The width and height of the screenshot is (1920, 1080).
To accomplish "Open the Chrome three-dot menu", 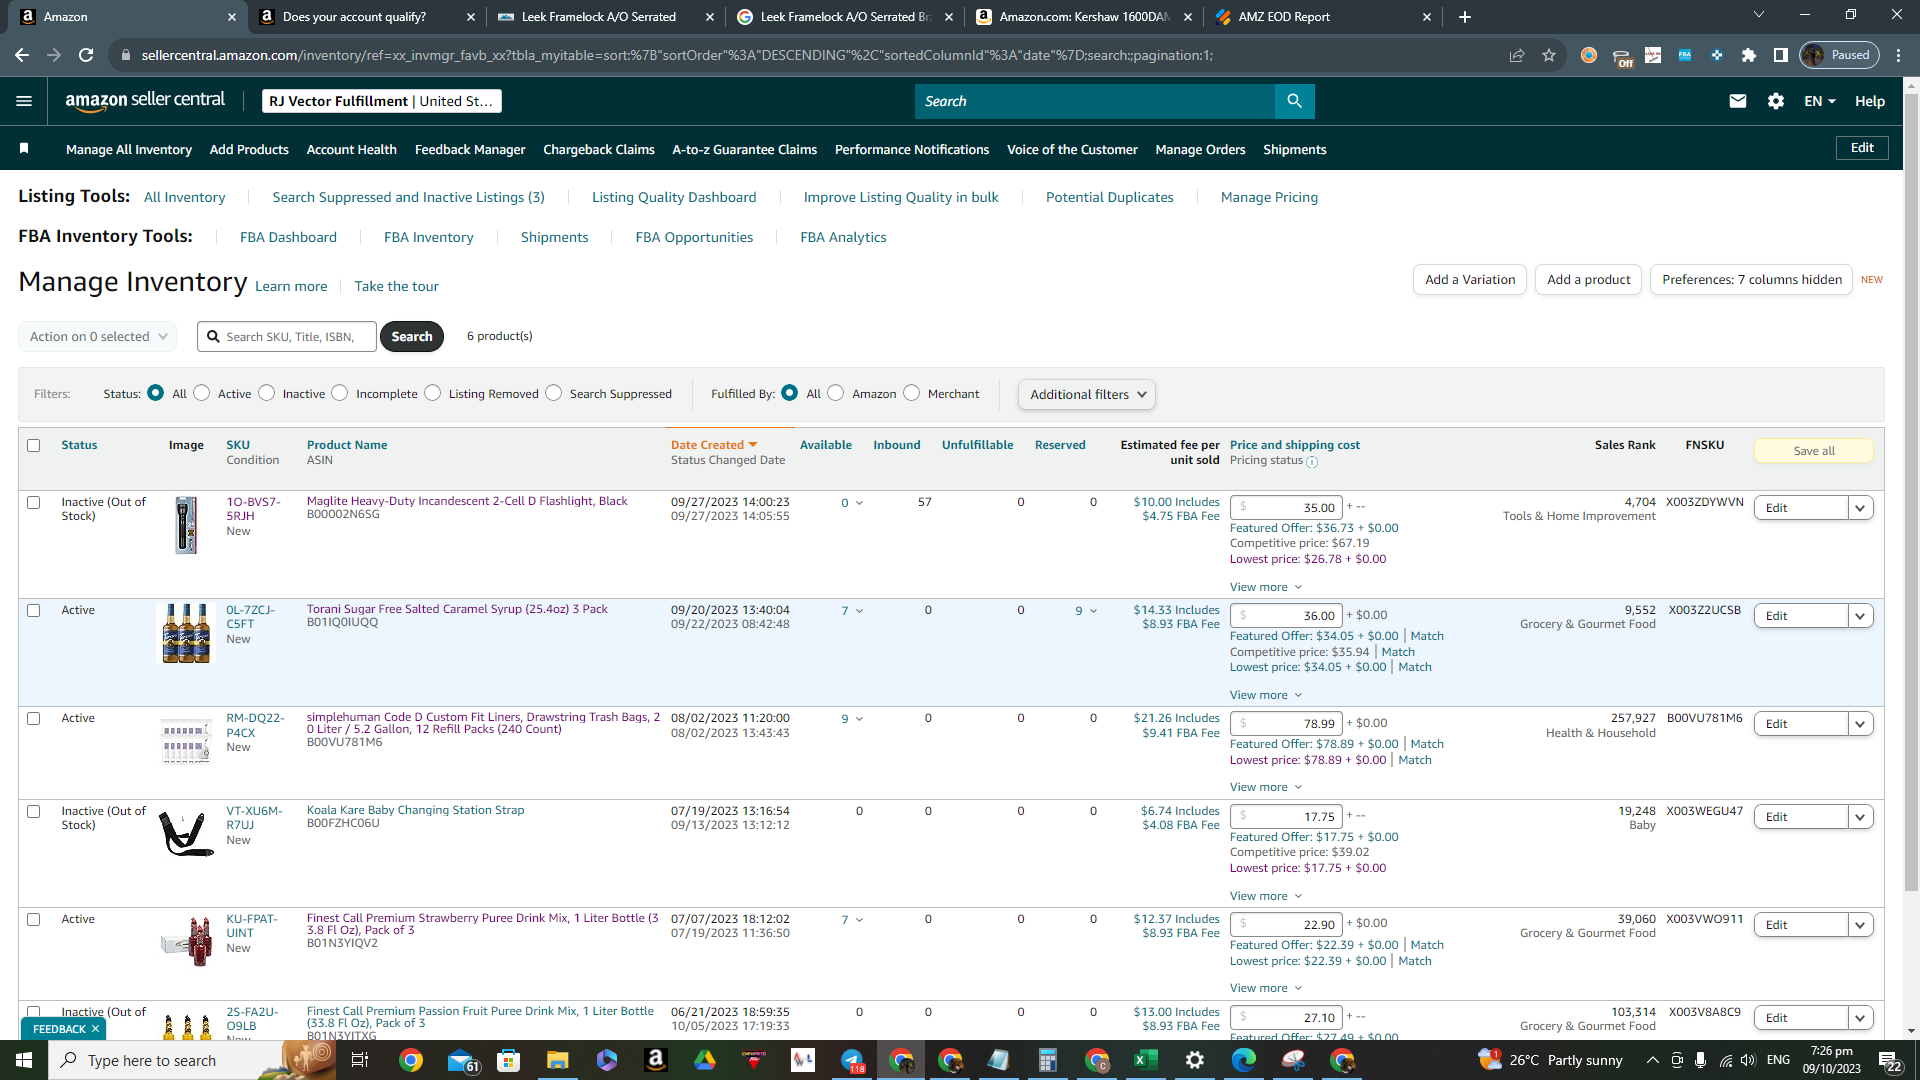I will pos(1899,55).
